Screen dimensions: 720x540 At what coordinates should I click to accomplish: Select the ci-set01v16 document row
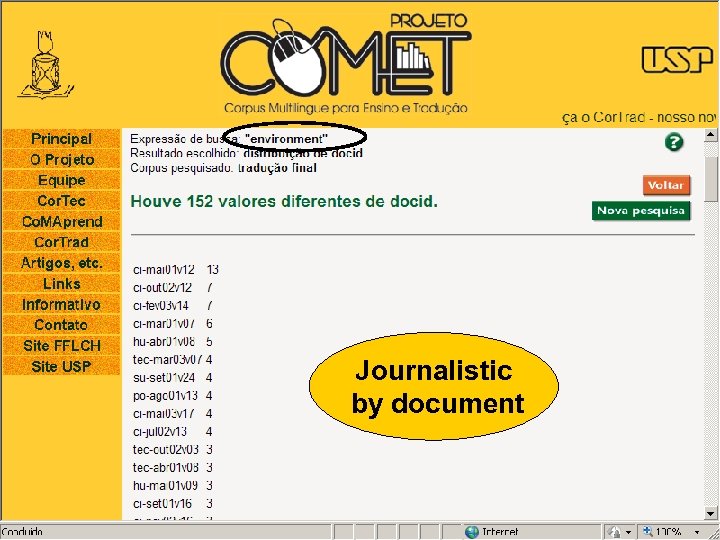[173, 503]
